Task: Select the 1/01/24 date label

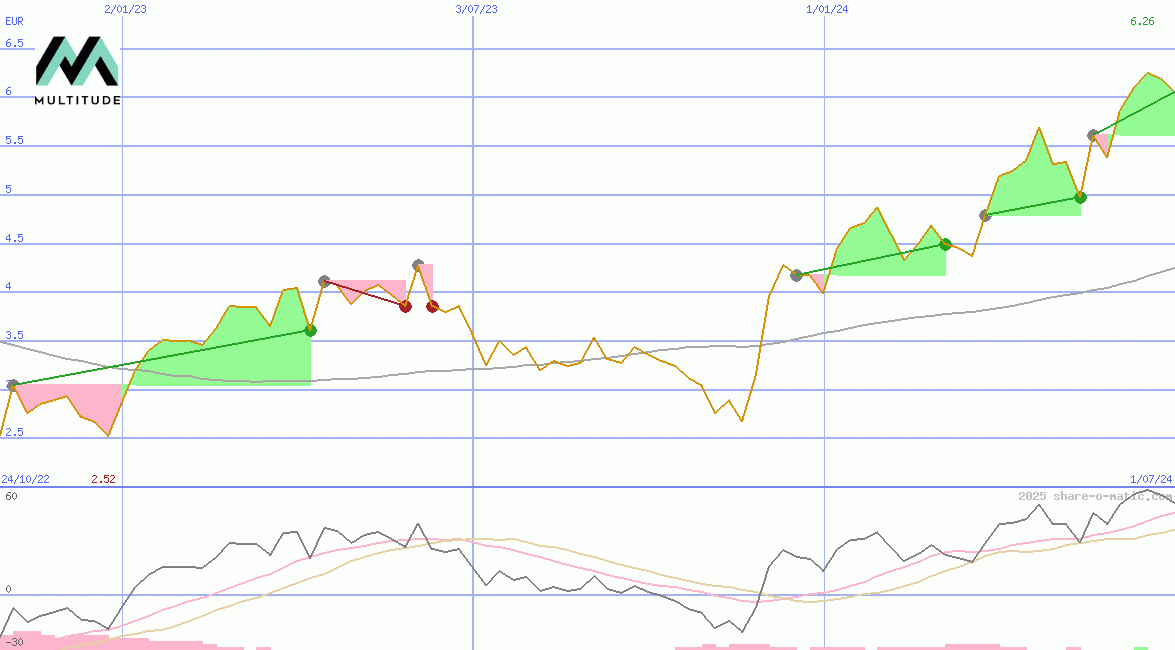Action: point(826,9)
